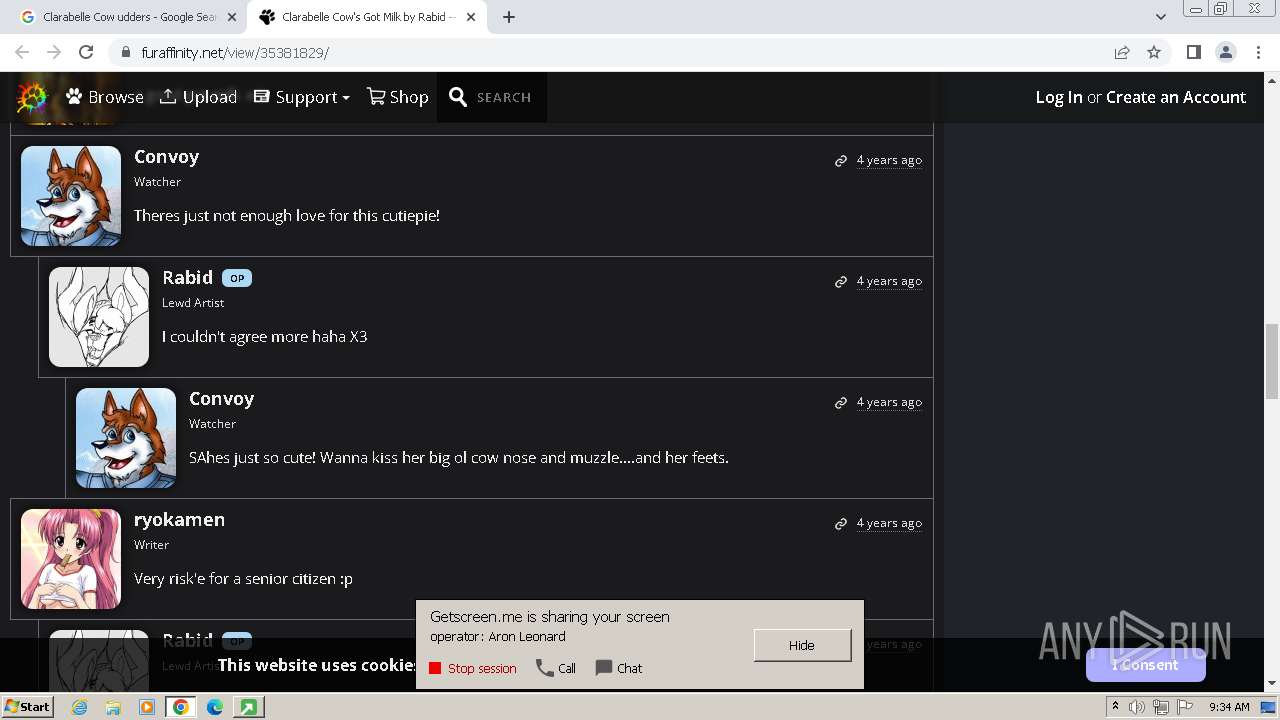Click the OP badge beside Rabid
This screenshot has width=1280, height=720.
237,279
